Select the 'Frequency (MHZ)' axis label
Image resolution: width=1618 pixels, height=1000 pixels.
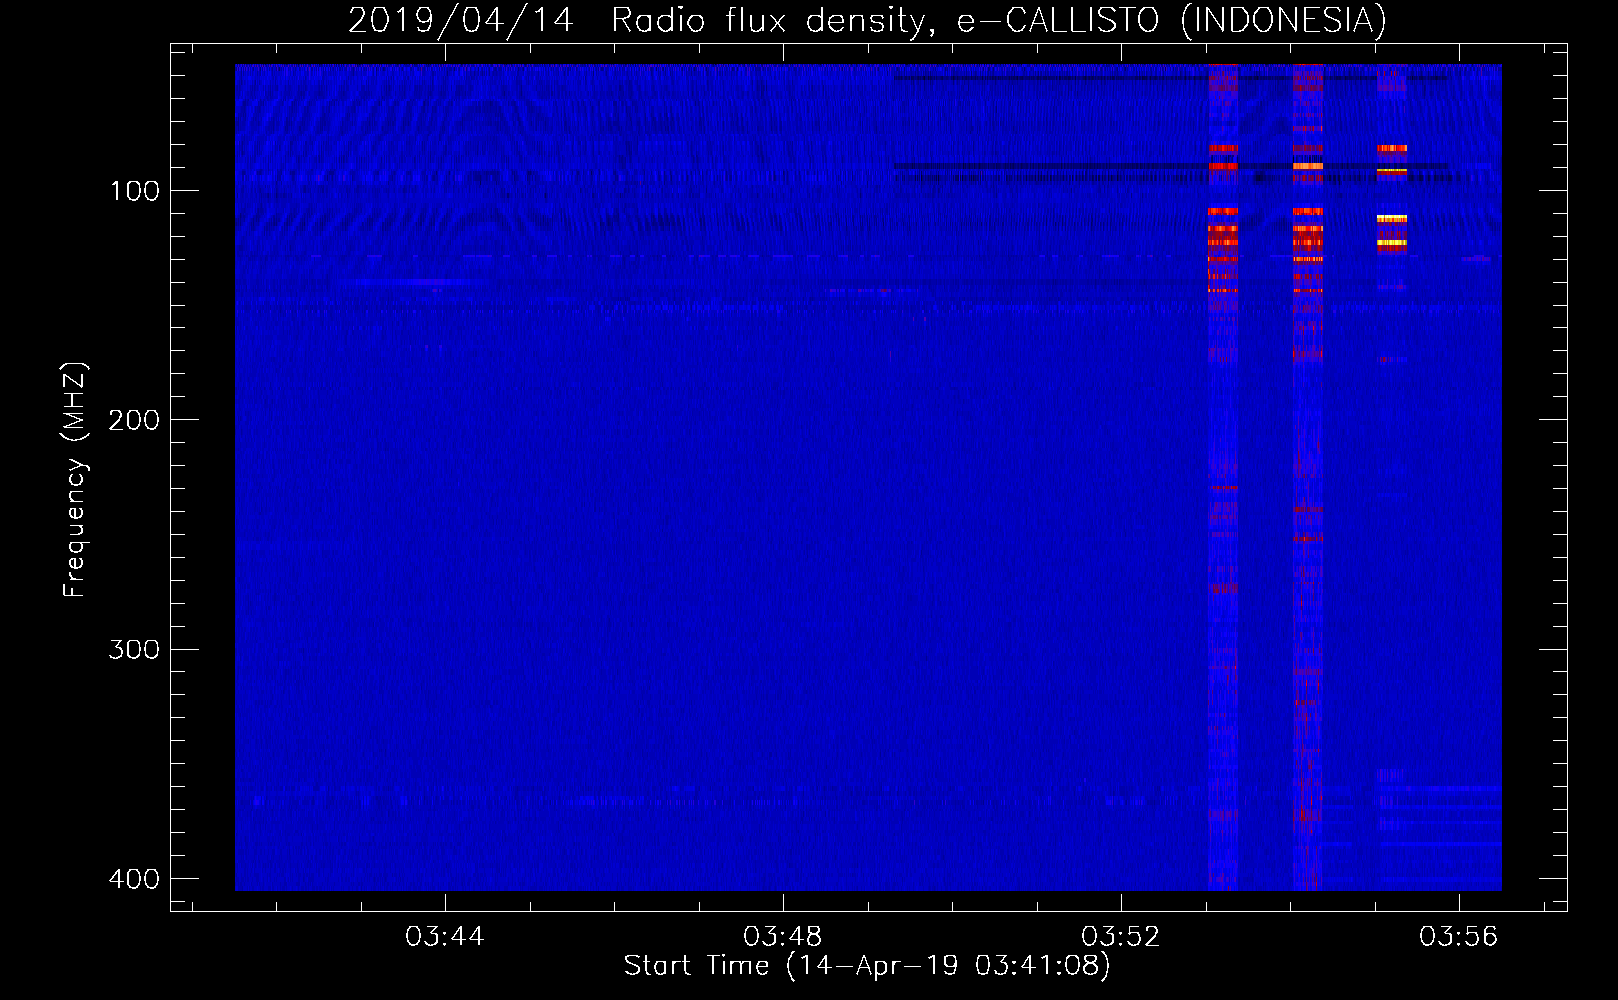click(x=75, y=480)
